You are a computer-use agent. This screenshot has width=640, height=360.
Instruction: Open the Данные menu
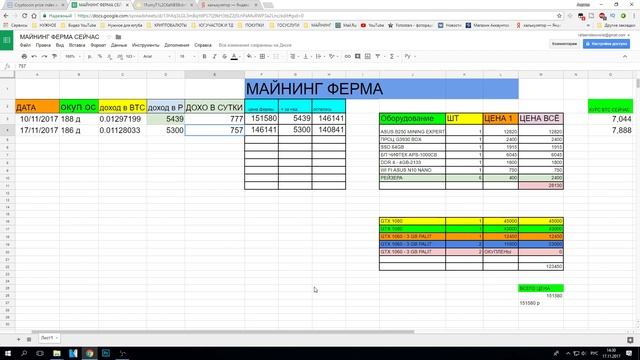click(x=119, y=45)
